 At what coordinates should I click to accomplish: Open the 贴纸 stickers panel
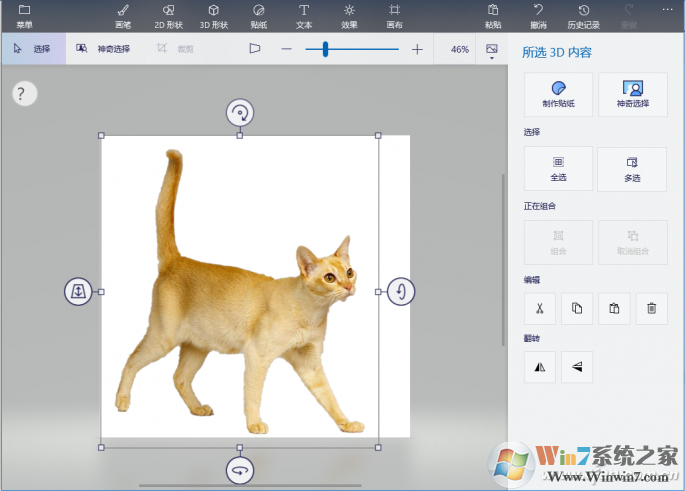(258, 15)
